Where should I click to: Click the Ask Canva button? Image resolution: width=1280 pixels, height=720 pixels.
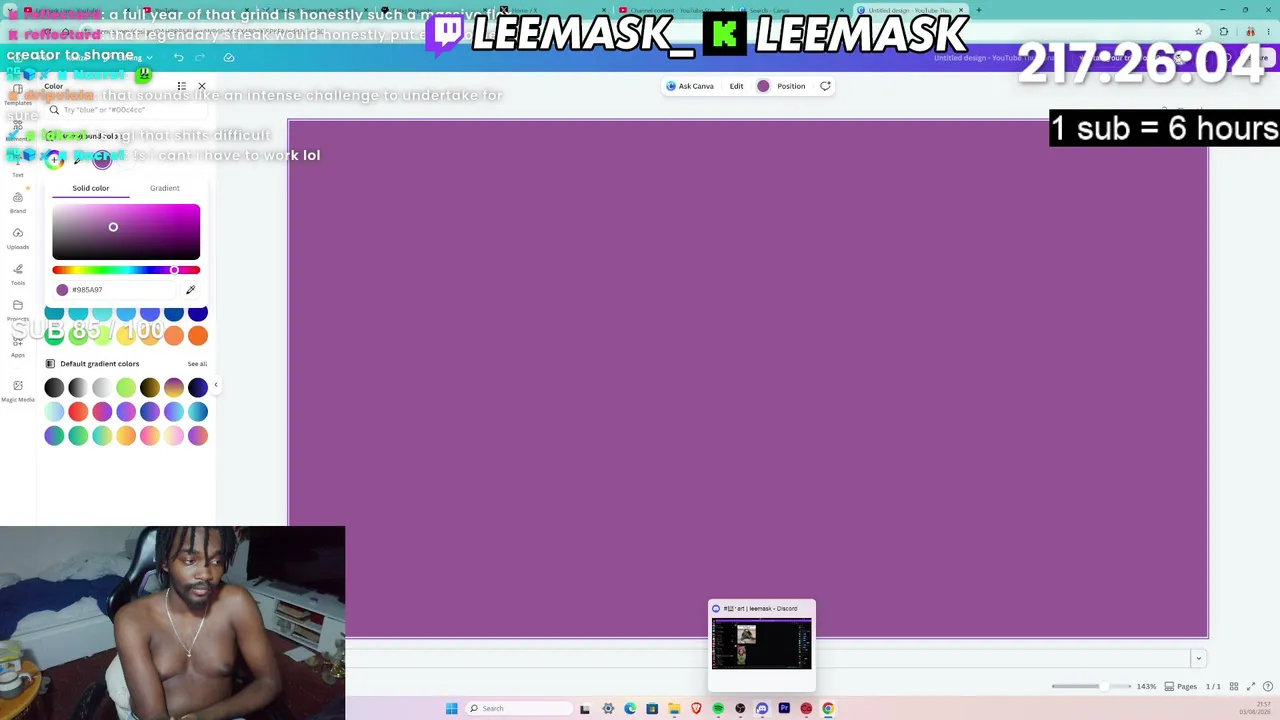click(x=690, y=86)
